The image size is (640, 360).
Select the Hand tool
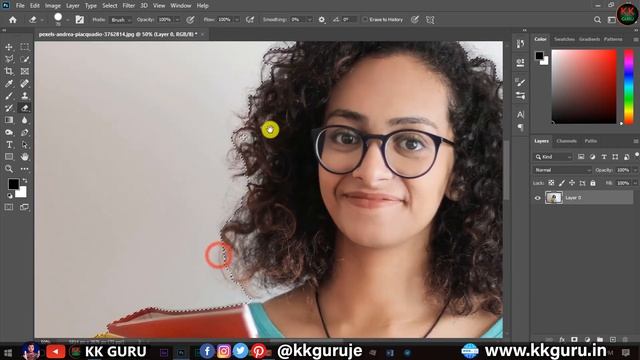(24, 157)
